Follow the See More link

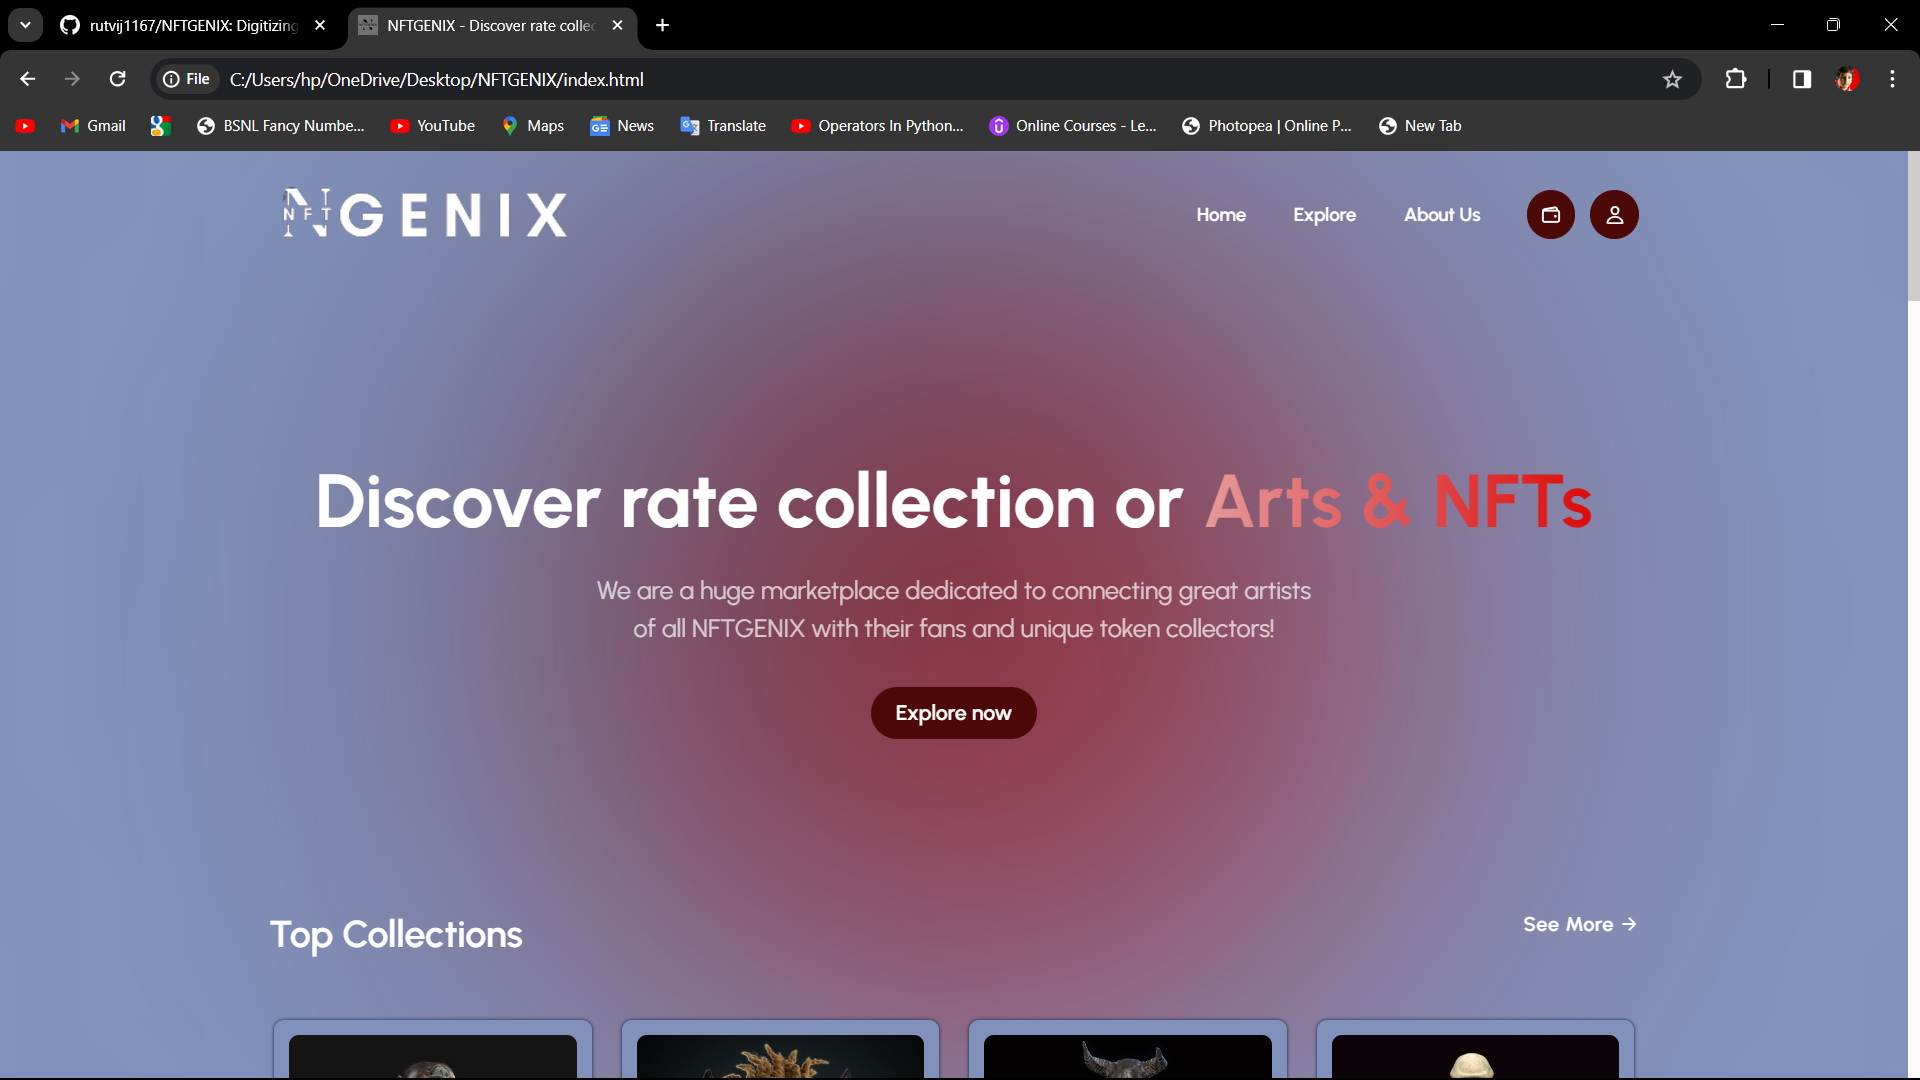coord(1579,924)
